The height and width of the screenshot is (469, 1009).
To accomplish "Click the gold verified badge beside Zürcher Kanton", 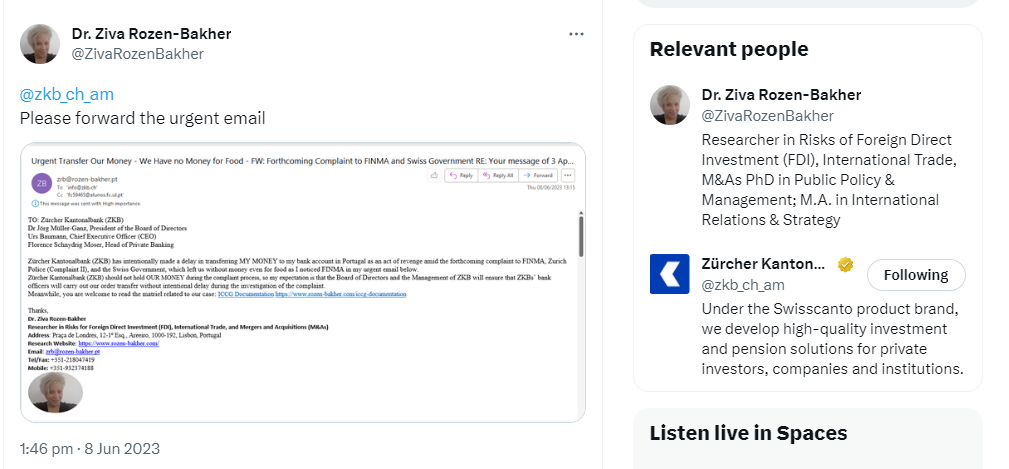I will pyautogui.click(x=846, y=264).
